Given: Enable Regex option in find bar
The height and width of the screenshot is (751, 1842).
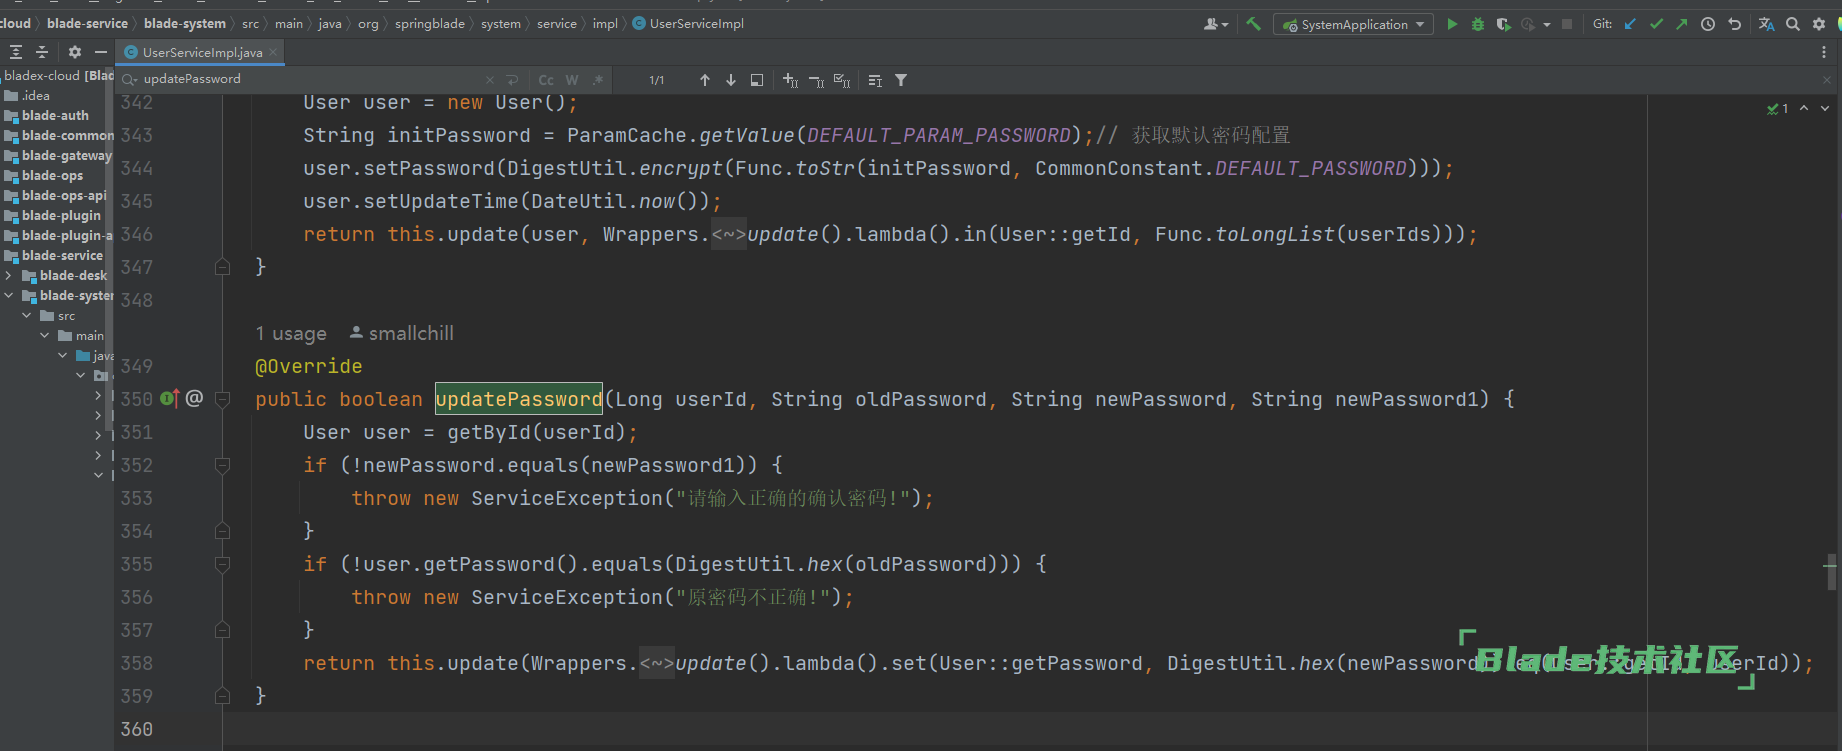Looking at the screenshot, I should (598, 80).
